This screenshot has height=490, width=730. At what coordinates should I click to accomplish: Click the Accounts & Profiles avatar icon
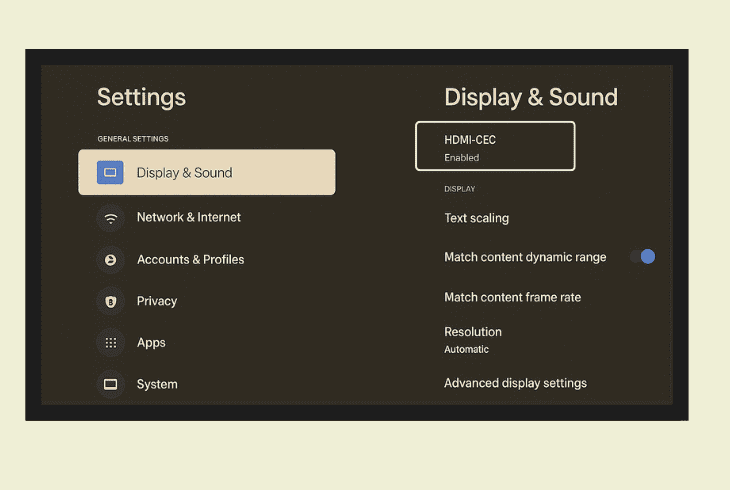coord(110,260)
